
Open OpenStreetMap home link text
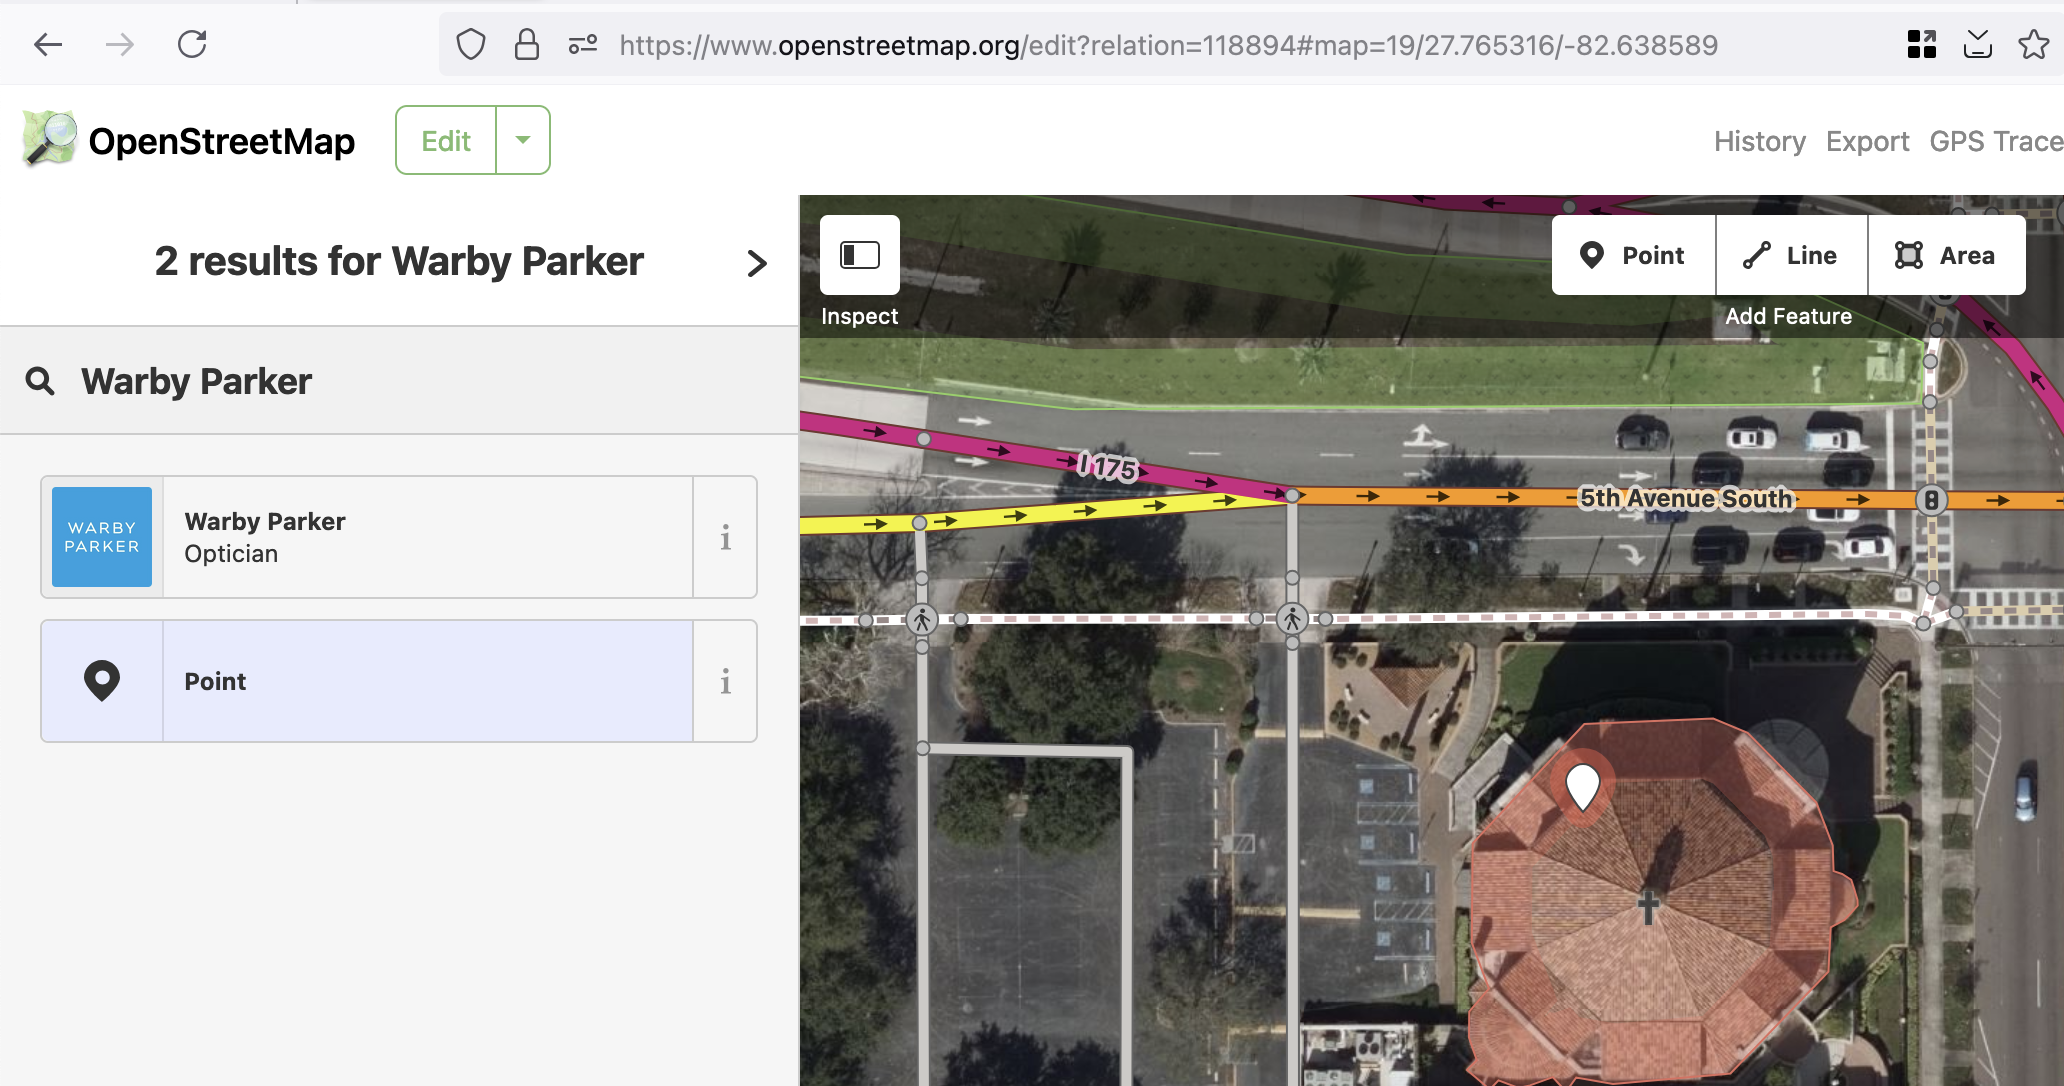[x=221, y=141]
